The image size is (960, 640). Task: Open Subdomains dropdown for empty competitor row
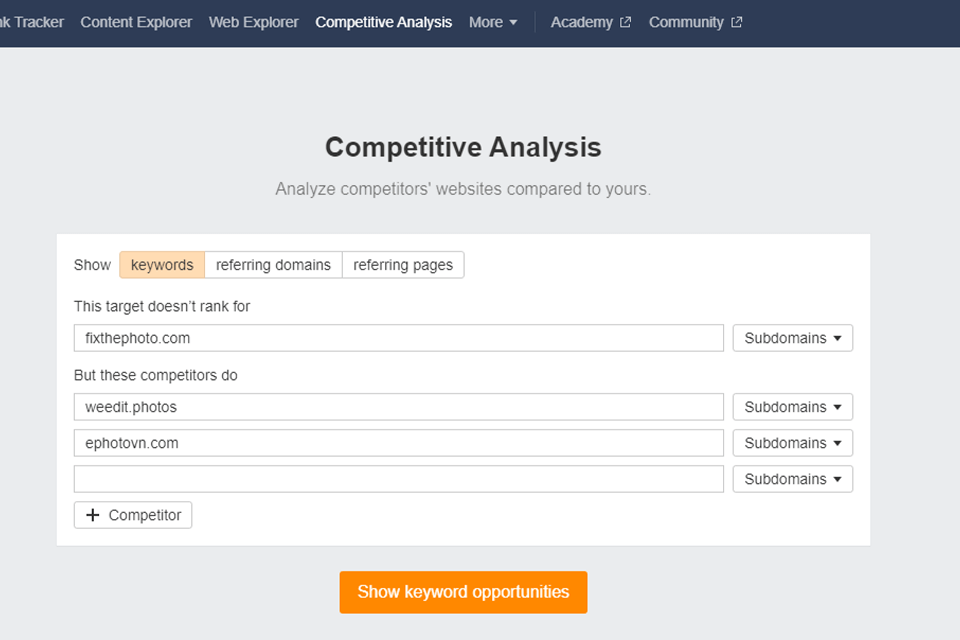click(x=793, y=479)
